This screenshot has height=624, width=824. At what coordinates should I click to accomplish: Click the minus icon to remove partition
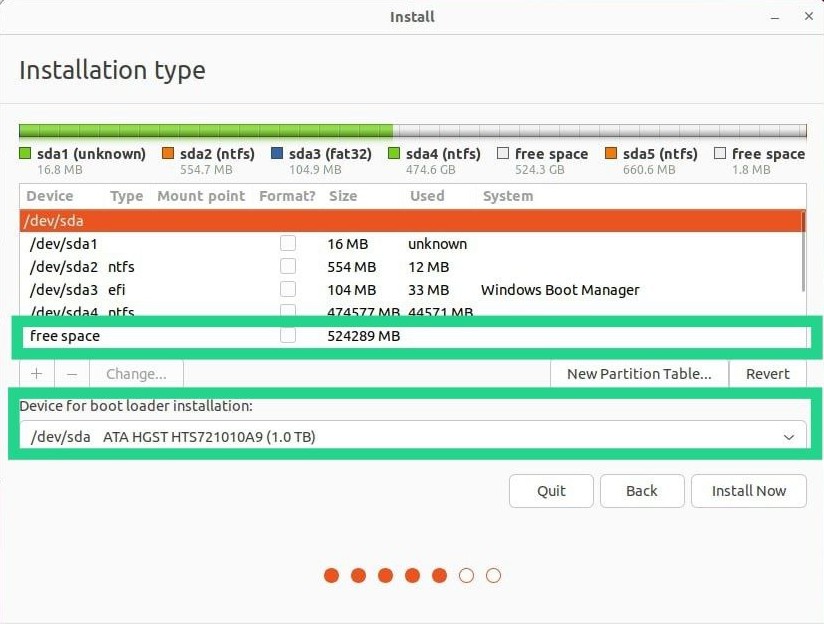(71, 374)
